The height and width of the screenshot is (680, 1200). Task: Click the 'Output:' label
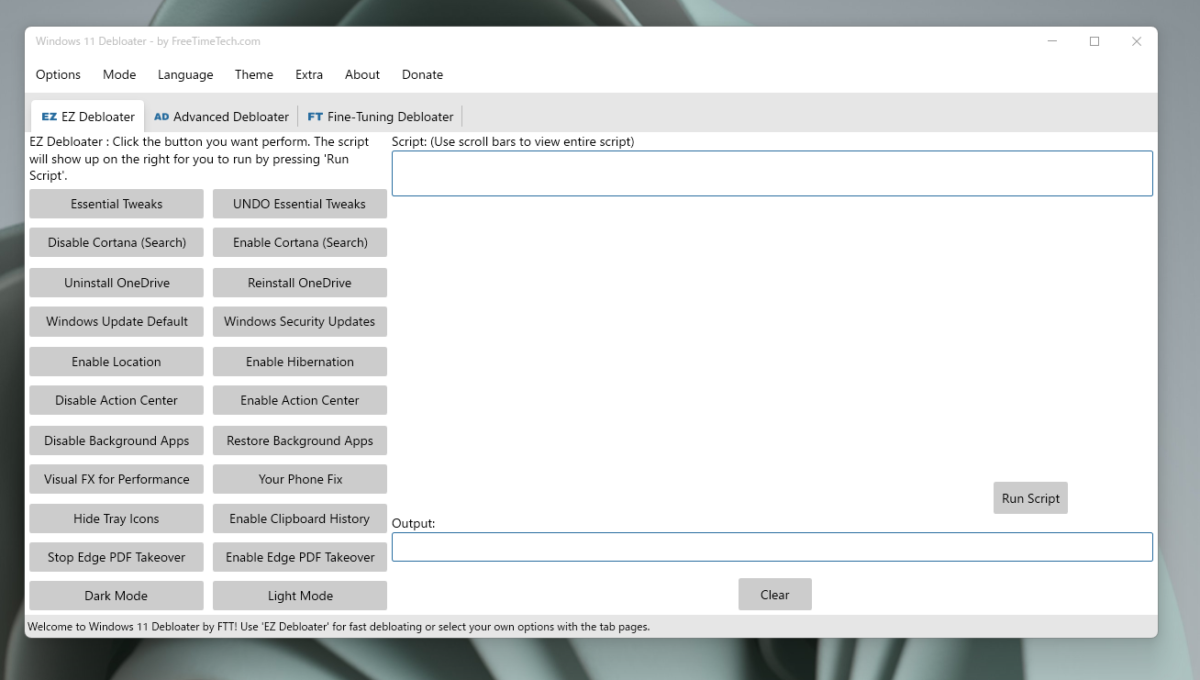pyautogui.click(x=414, y=523)
